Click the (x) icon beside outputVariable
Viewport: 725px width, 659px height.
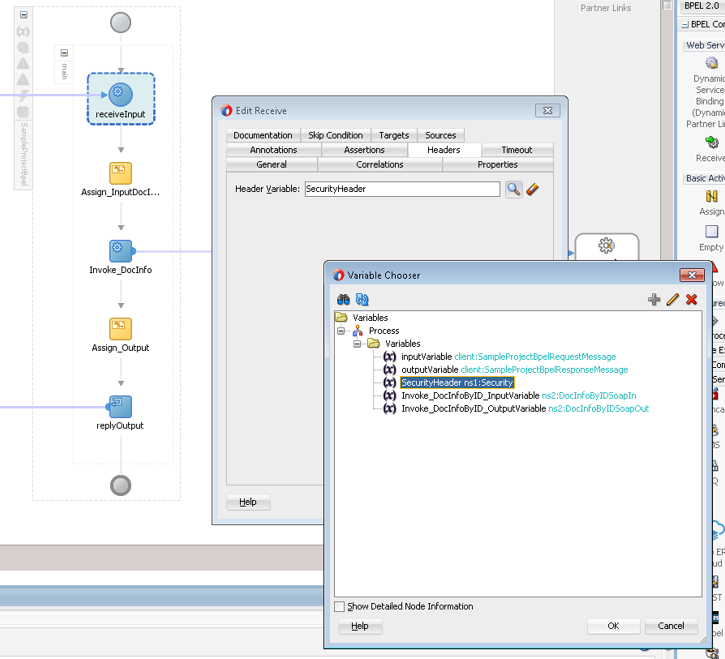click(390, 370)
